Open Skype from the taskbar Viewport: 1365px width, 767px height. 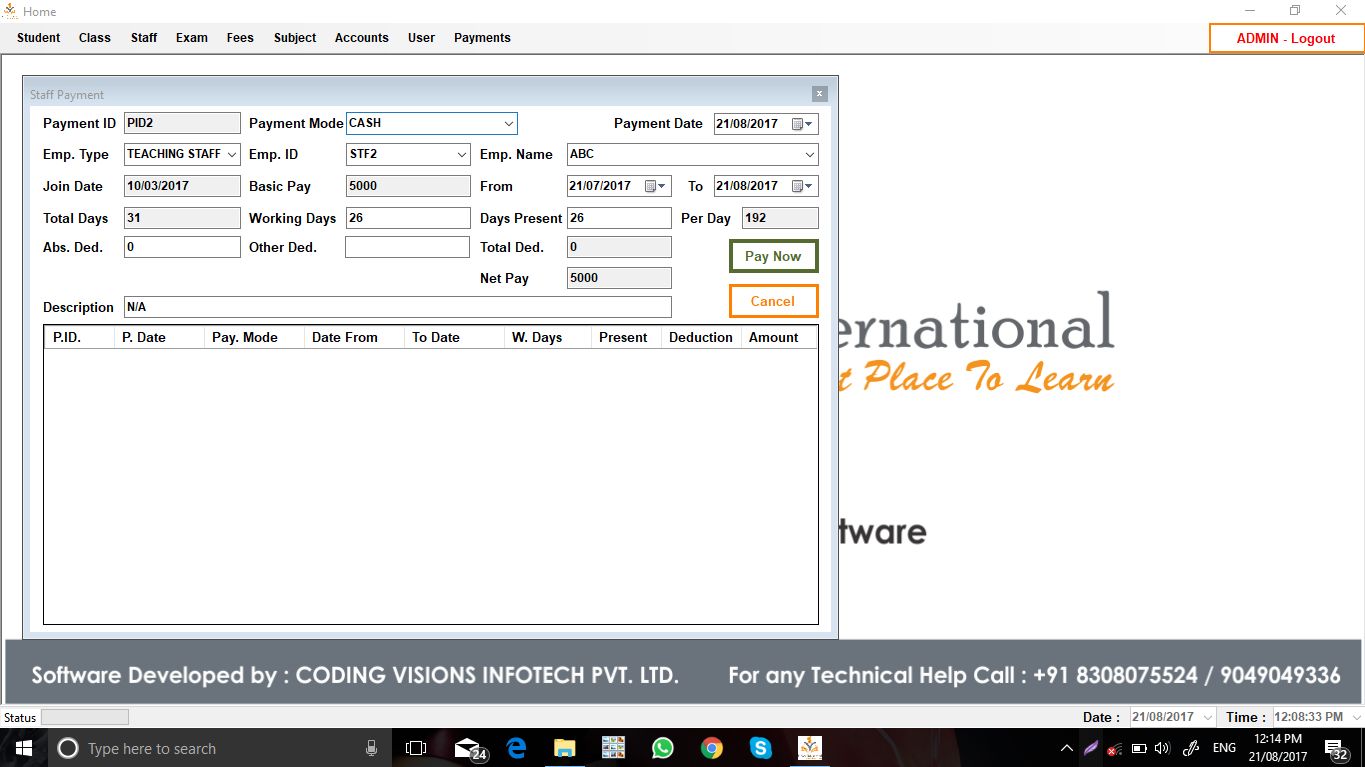(760, 748)
